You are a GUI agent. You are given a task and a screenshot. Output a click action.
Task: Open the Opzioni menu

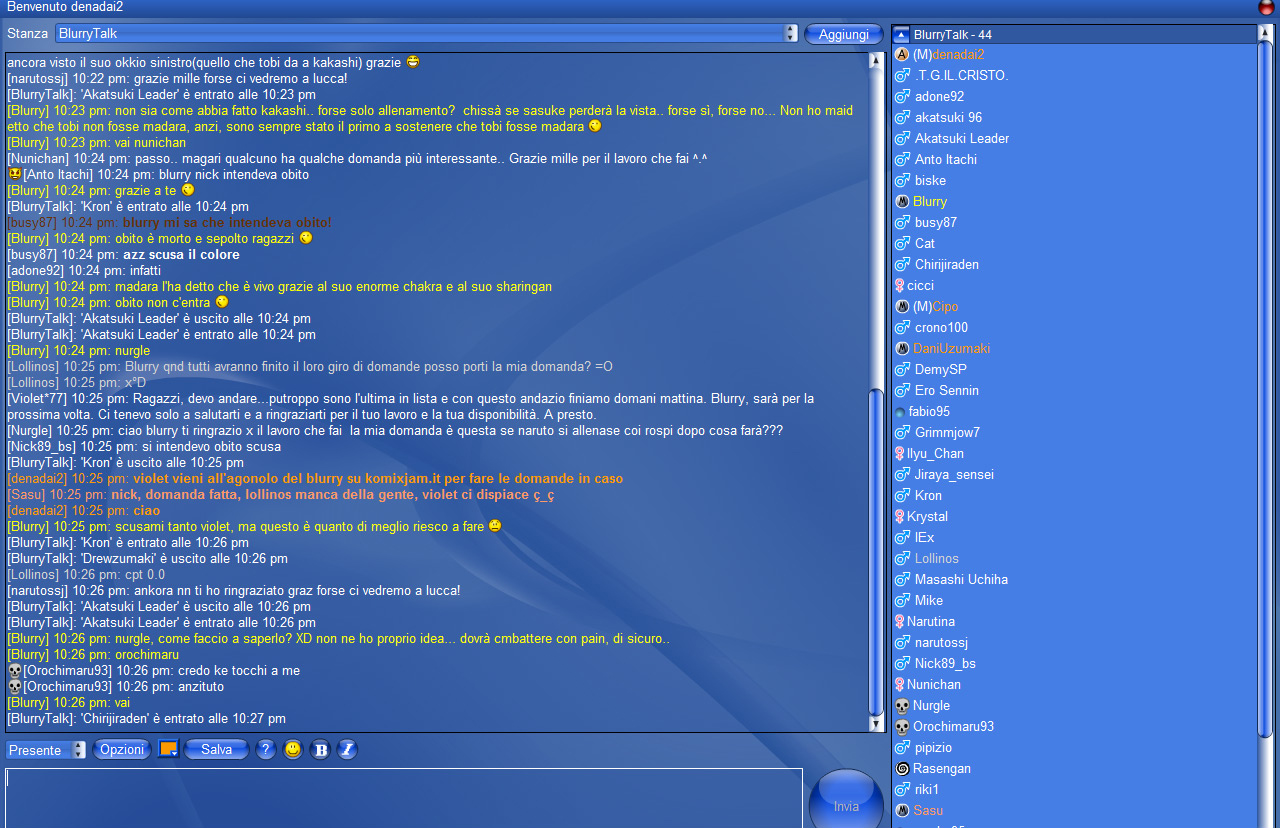tap(122, 750)
